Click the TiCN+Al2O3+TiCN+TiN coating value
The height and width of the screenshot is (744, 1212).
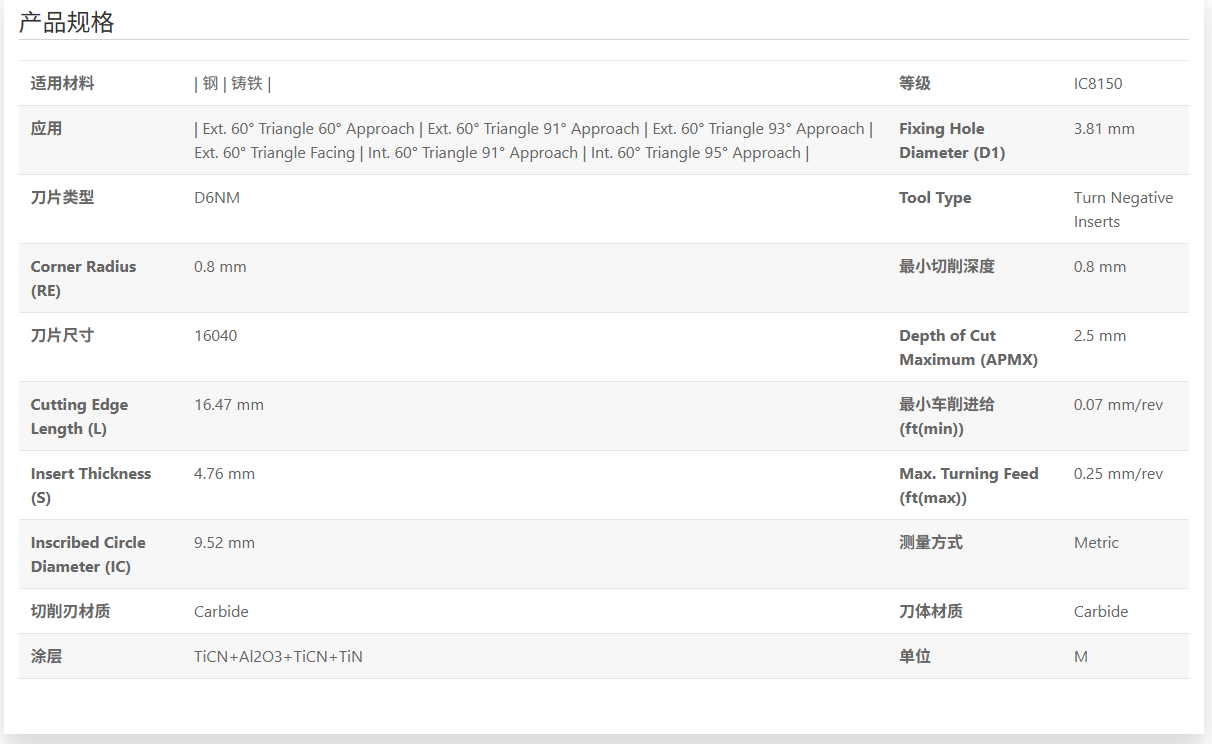(x=278, y=657)
